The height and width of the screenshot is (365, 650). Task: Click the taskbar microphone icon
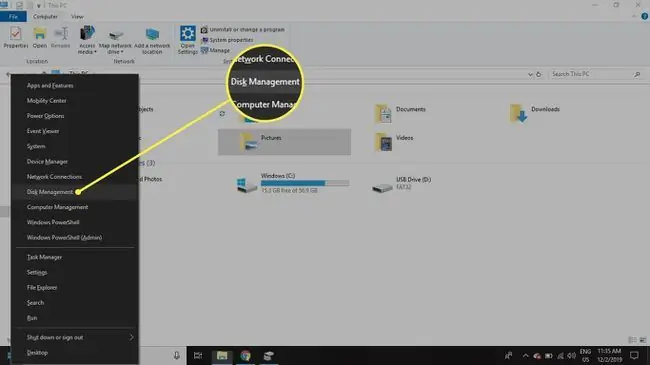click(x=177, y=355)
